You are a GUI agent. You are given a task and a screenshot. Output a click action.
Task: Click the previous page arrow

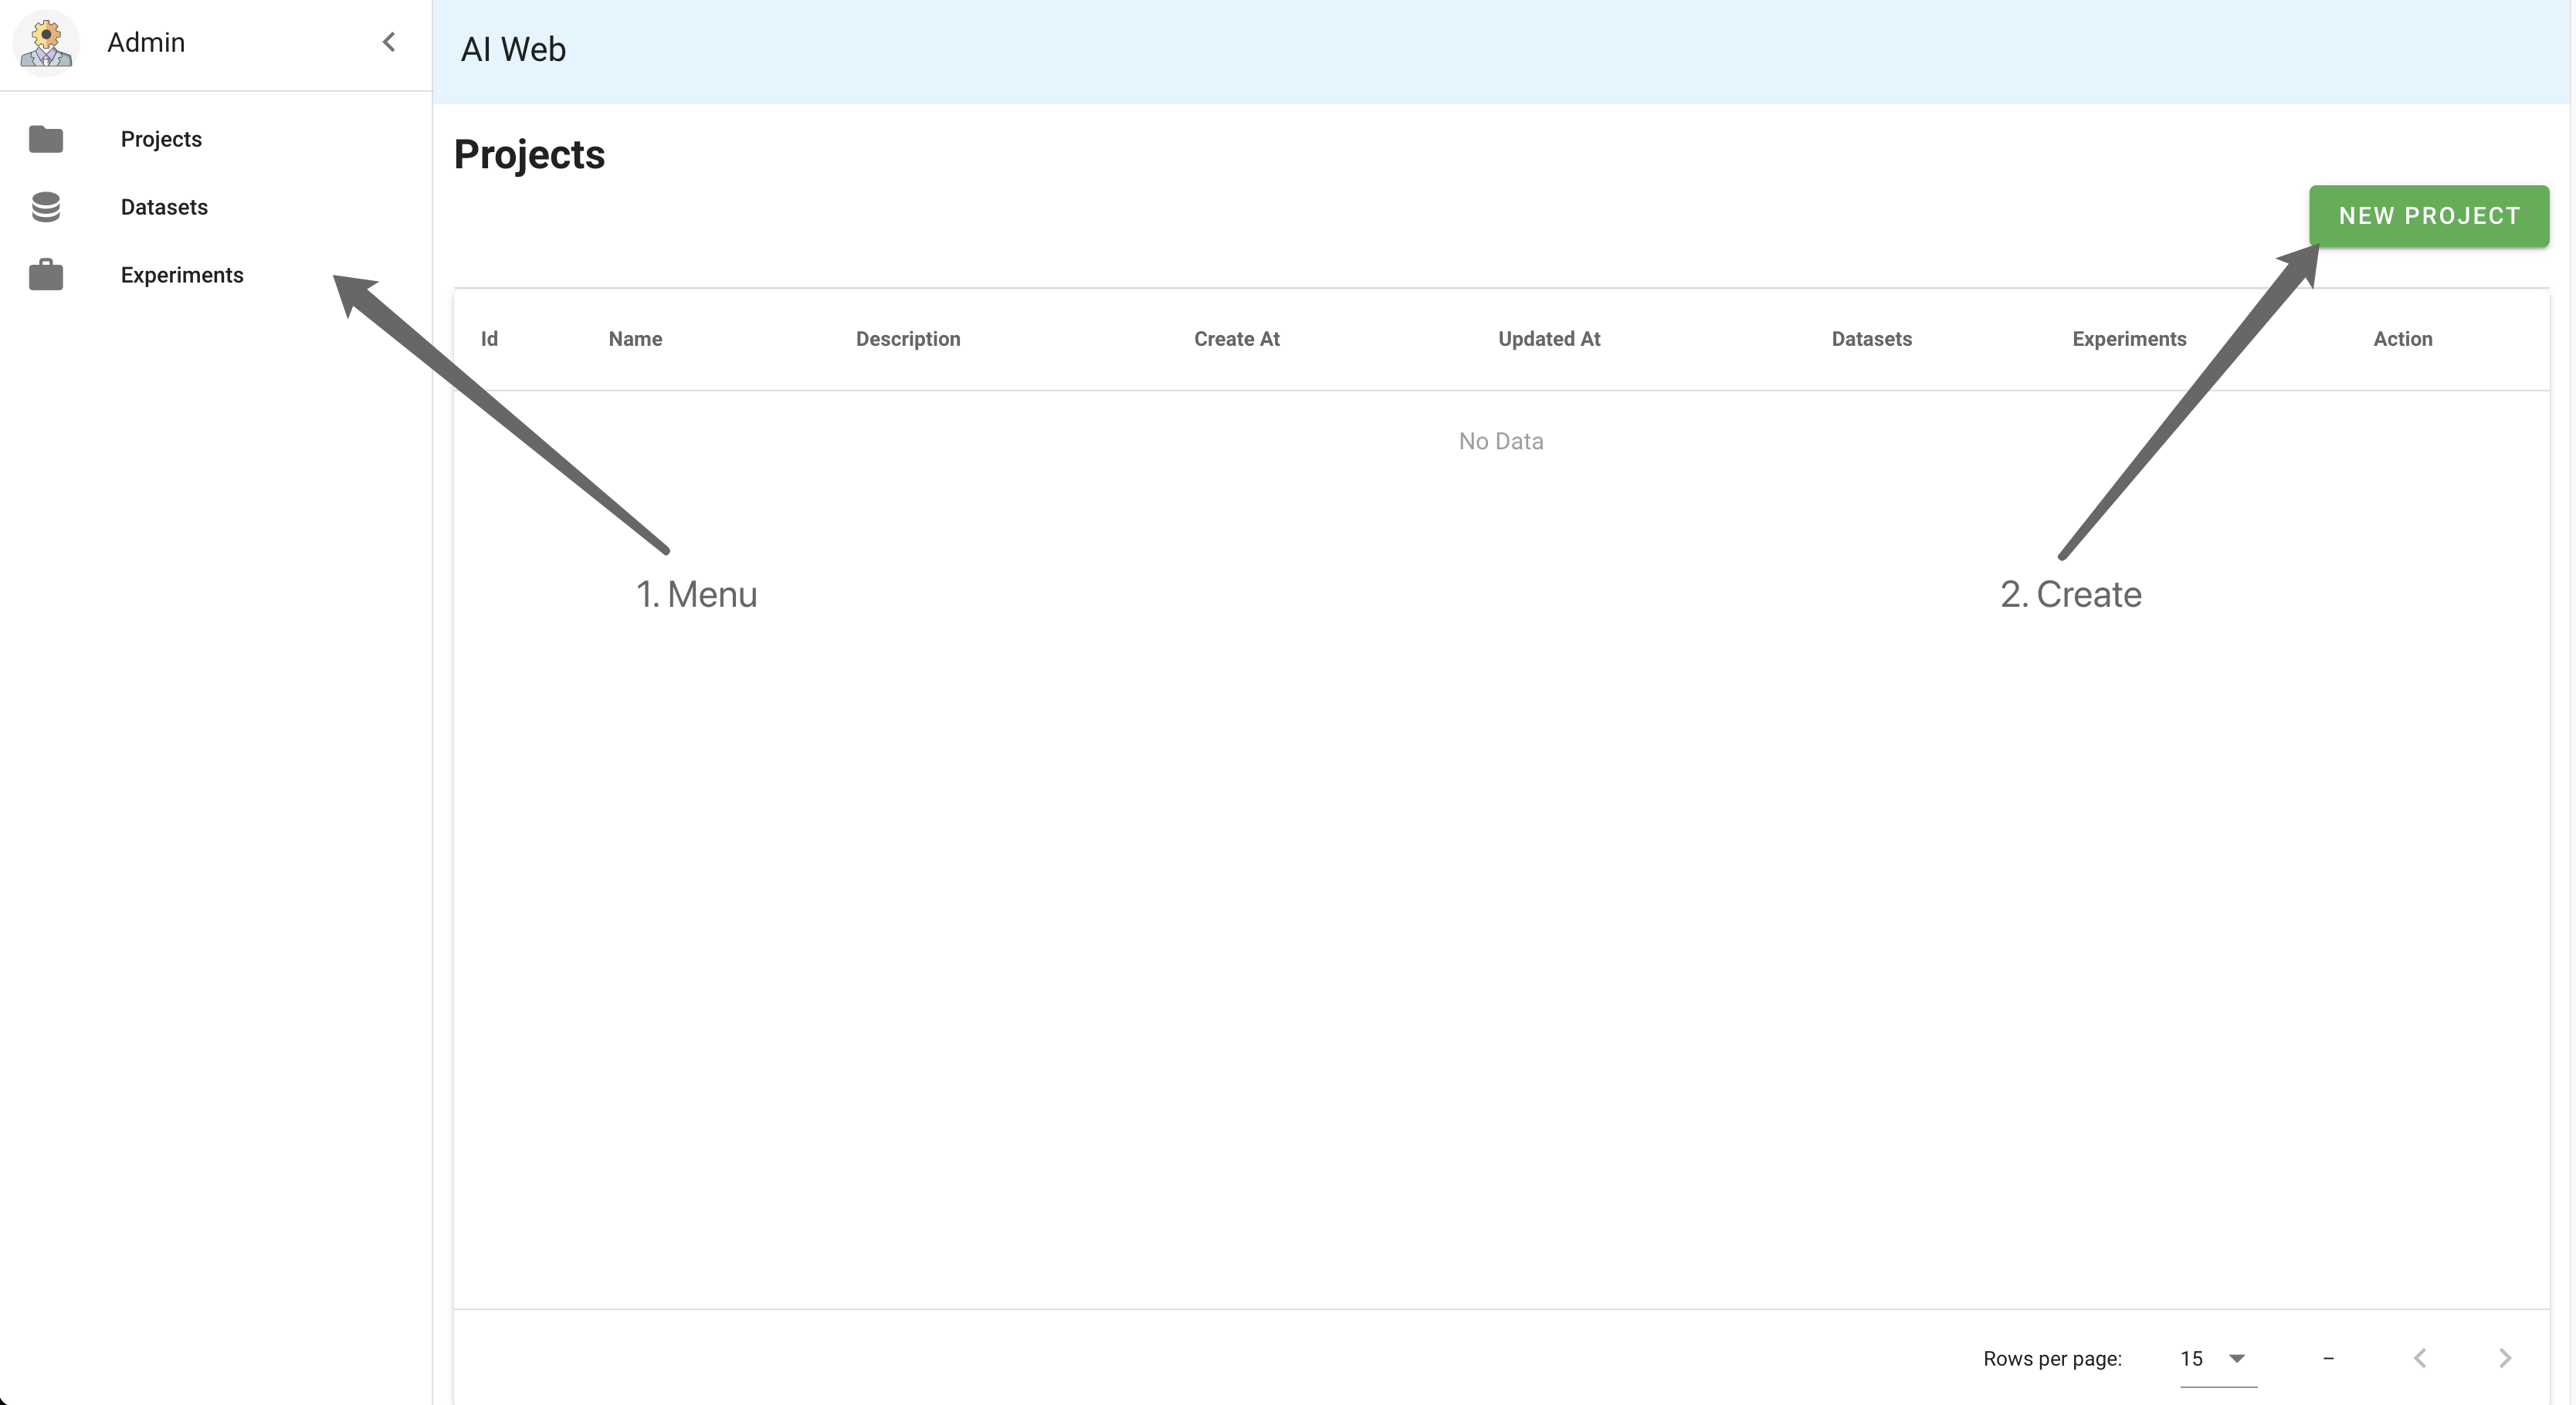point(2420,1358)
